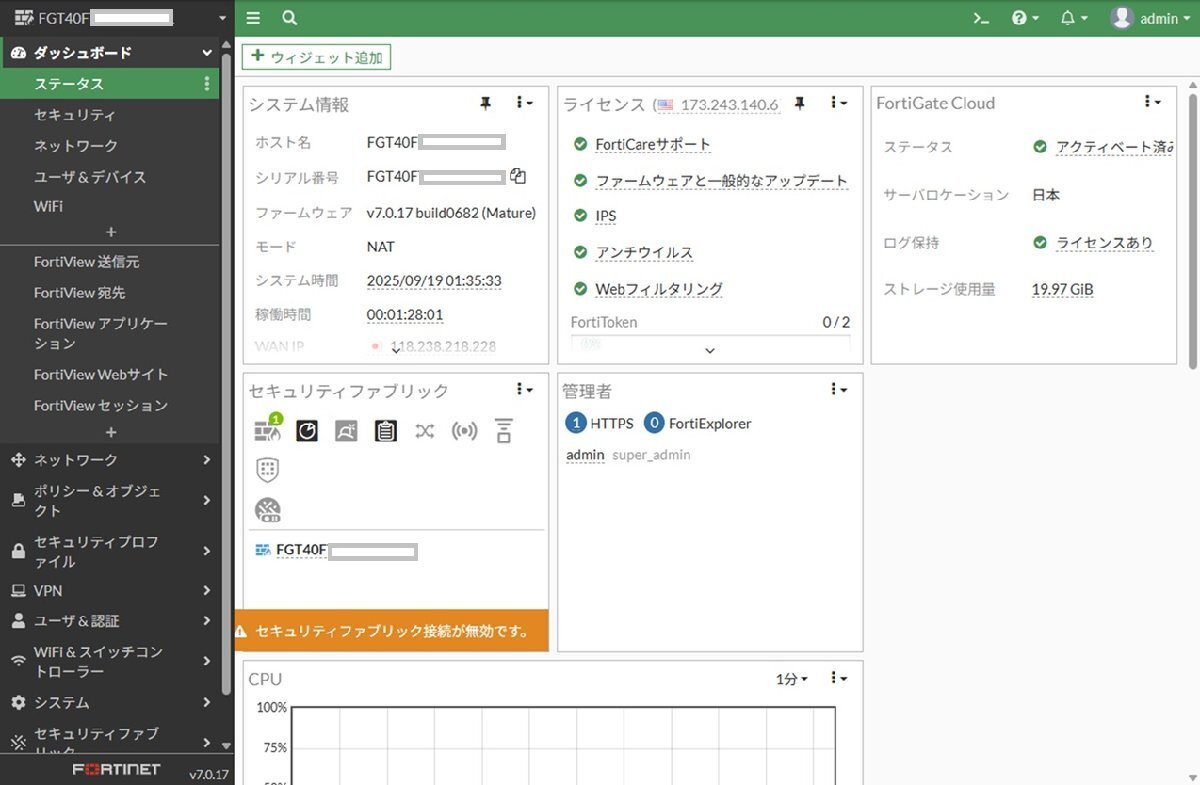Open FortiView 送信元 in sidebar
The height and width of the screenshot is (785, 1200).
[87, 262]
